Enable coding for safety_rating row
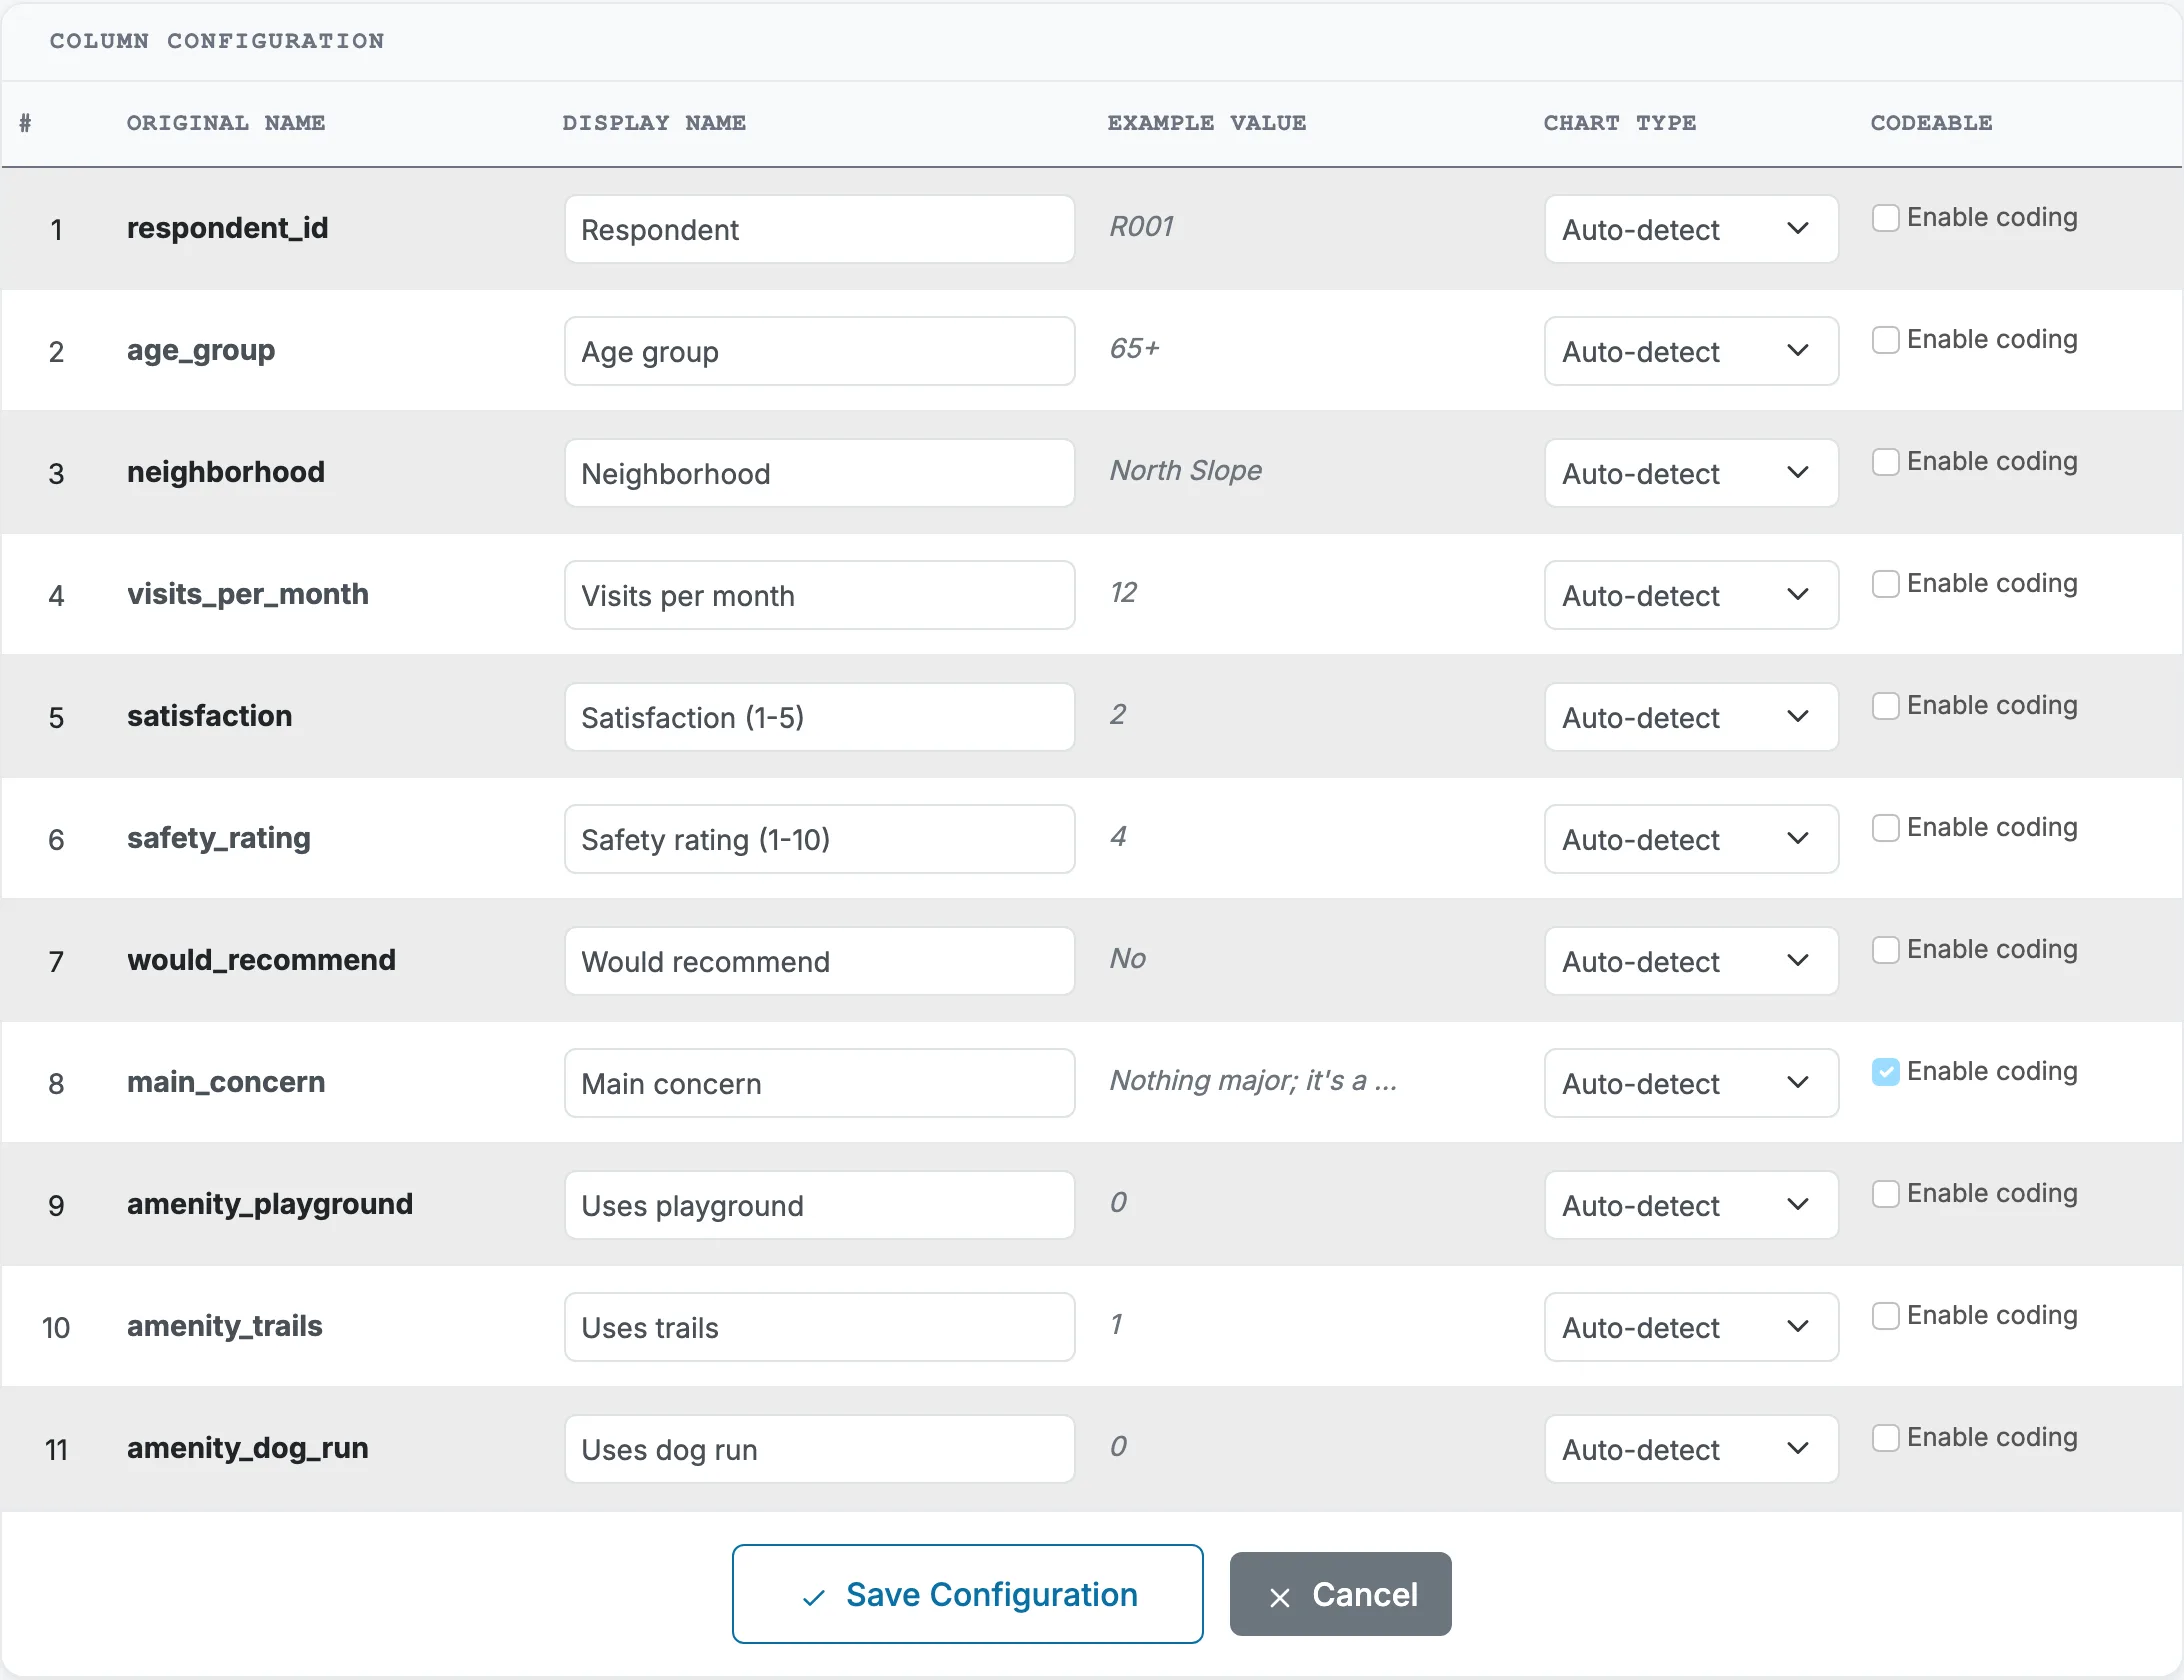The width and height of the screenshot is (2184, 1680). pyautogui.click(x=1885, y=828)
